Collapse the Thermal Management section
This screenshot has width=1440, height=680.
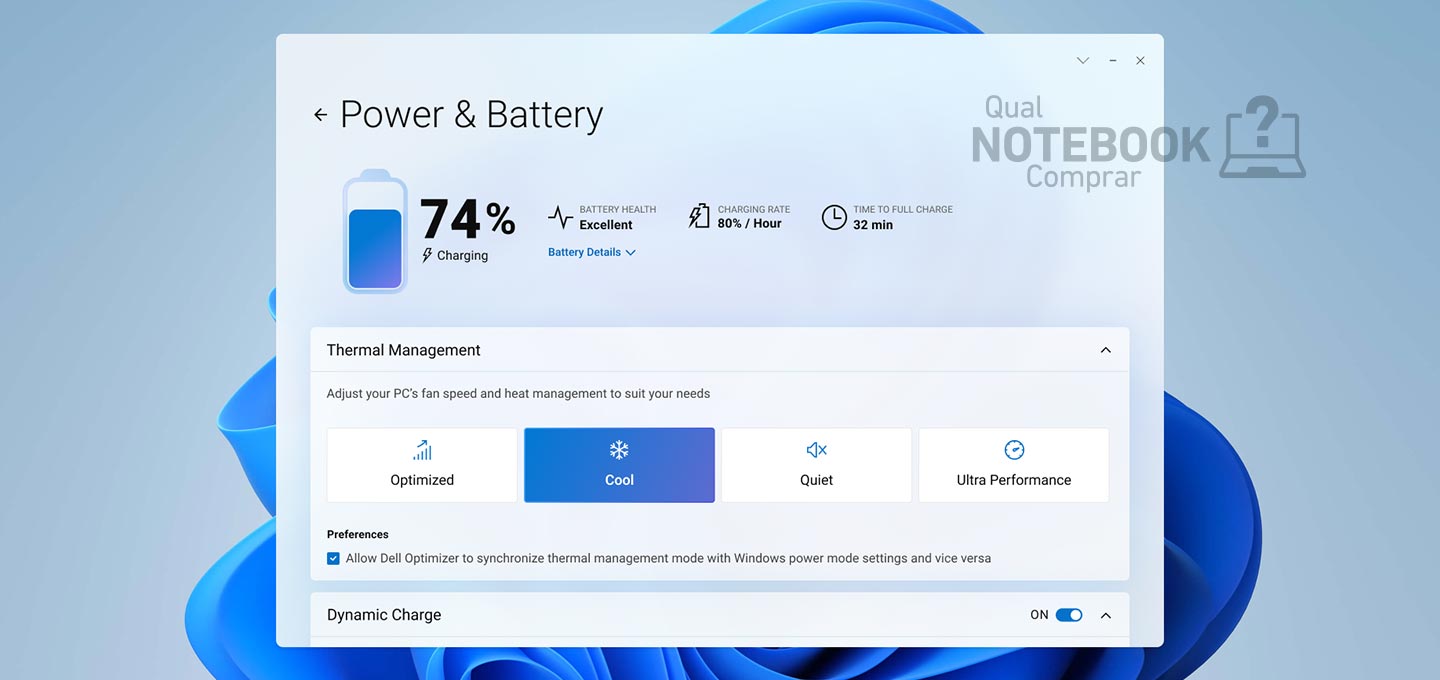[1106, 350]
